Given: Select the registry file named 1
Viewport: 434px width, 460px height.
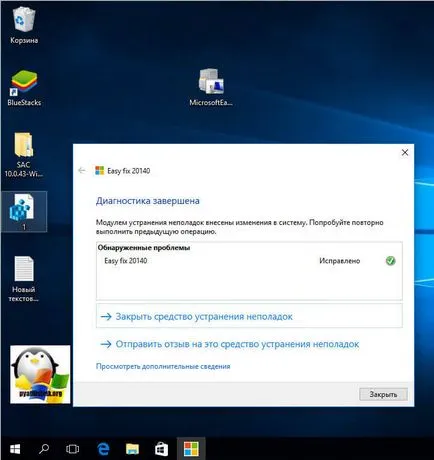Looking at the screenshot, I should click(x=24, y=212).
